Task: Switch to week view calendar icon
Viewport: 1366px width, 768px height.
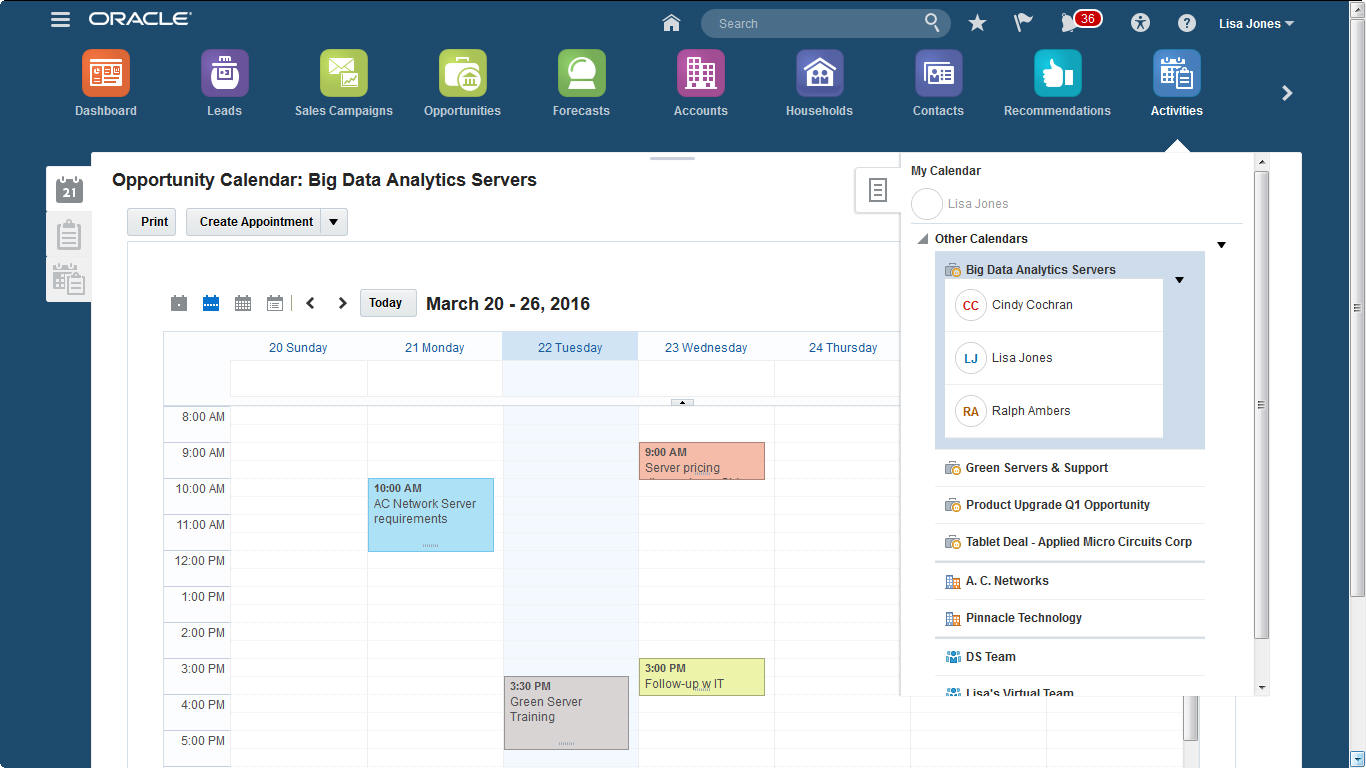Action: [211, 303]
